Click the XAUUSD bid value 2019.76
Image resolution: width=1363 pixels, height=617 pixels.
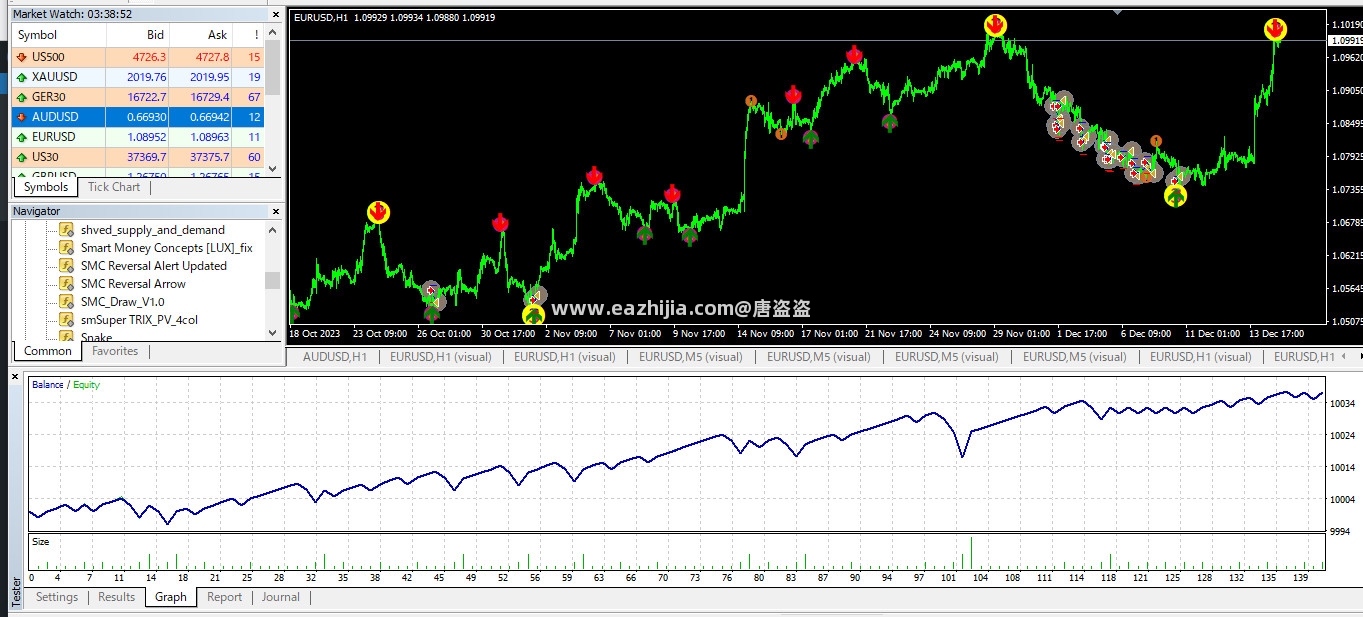pos(145,77)
